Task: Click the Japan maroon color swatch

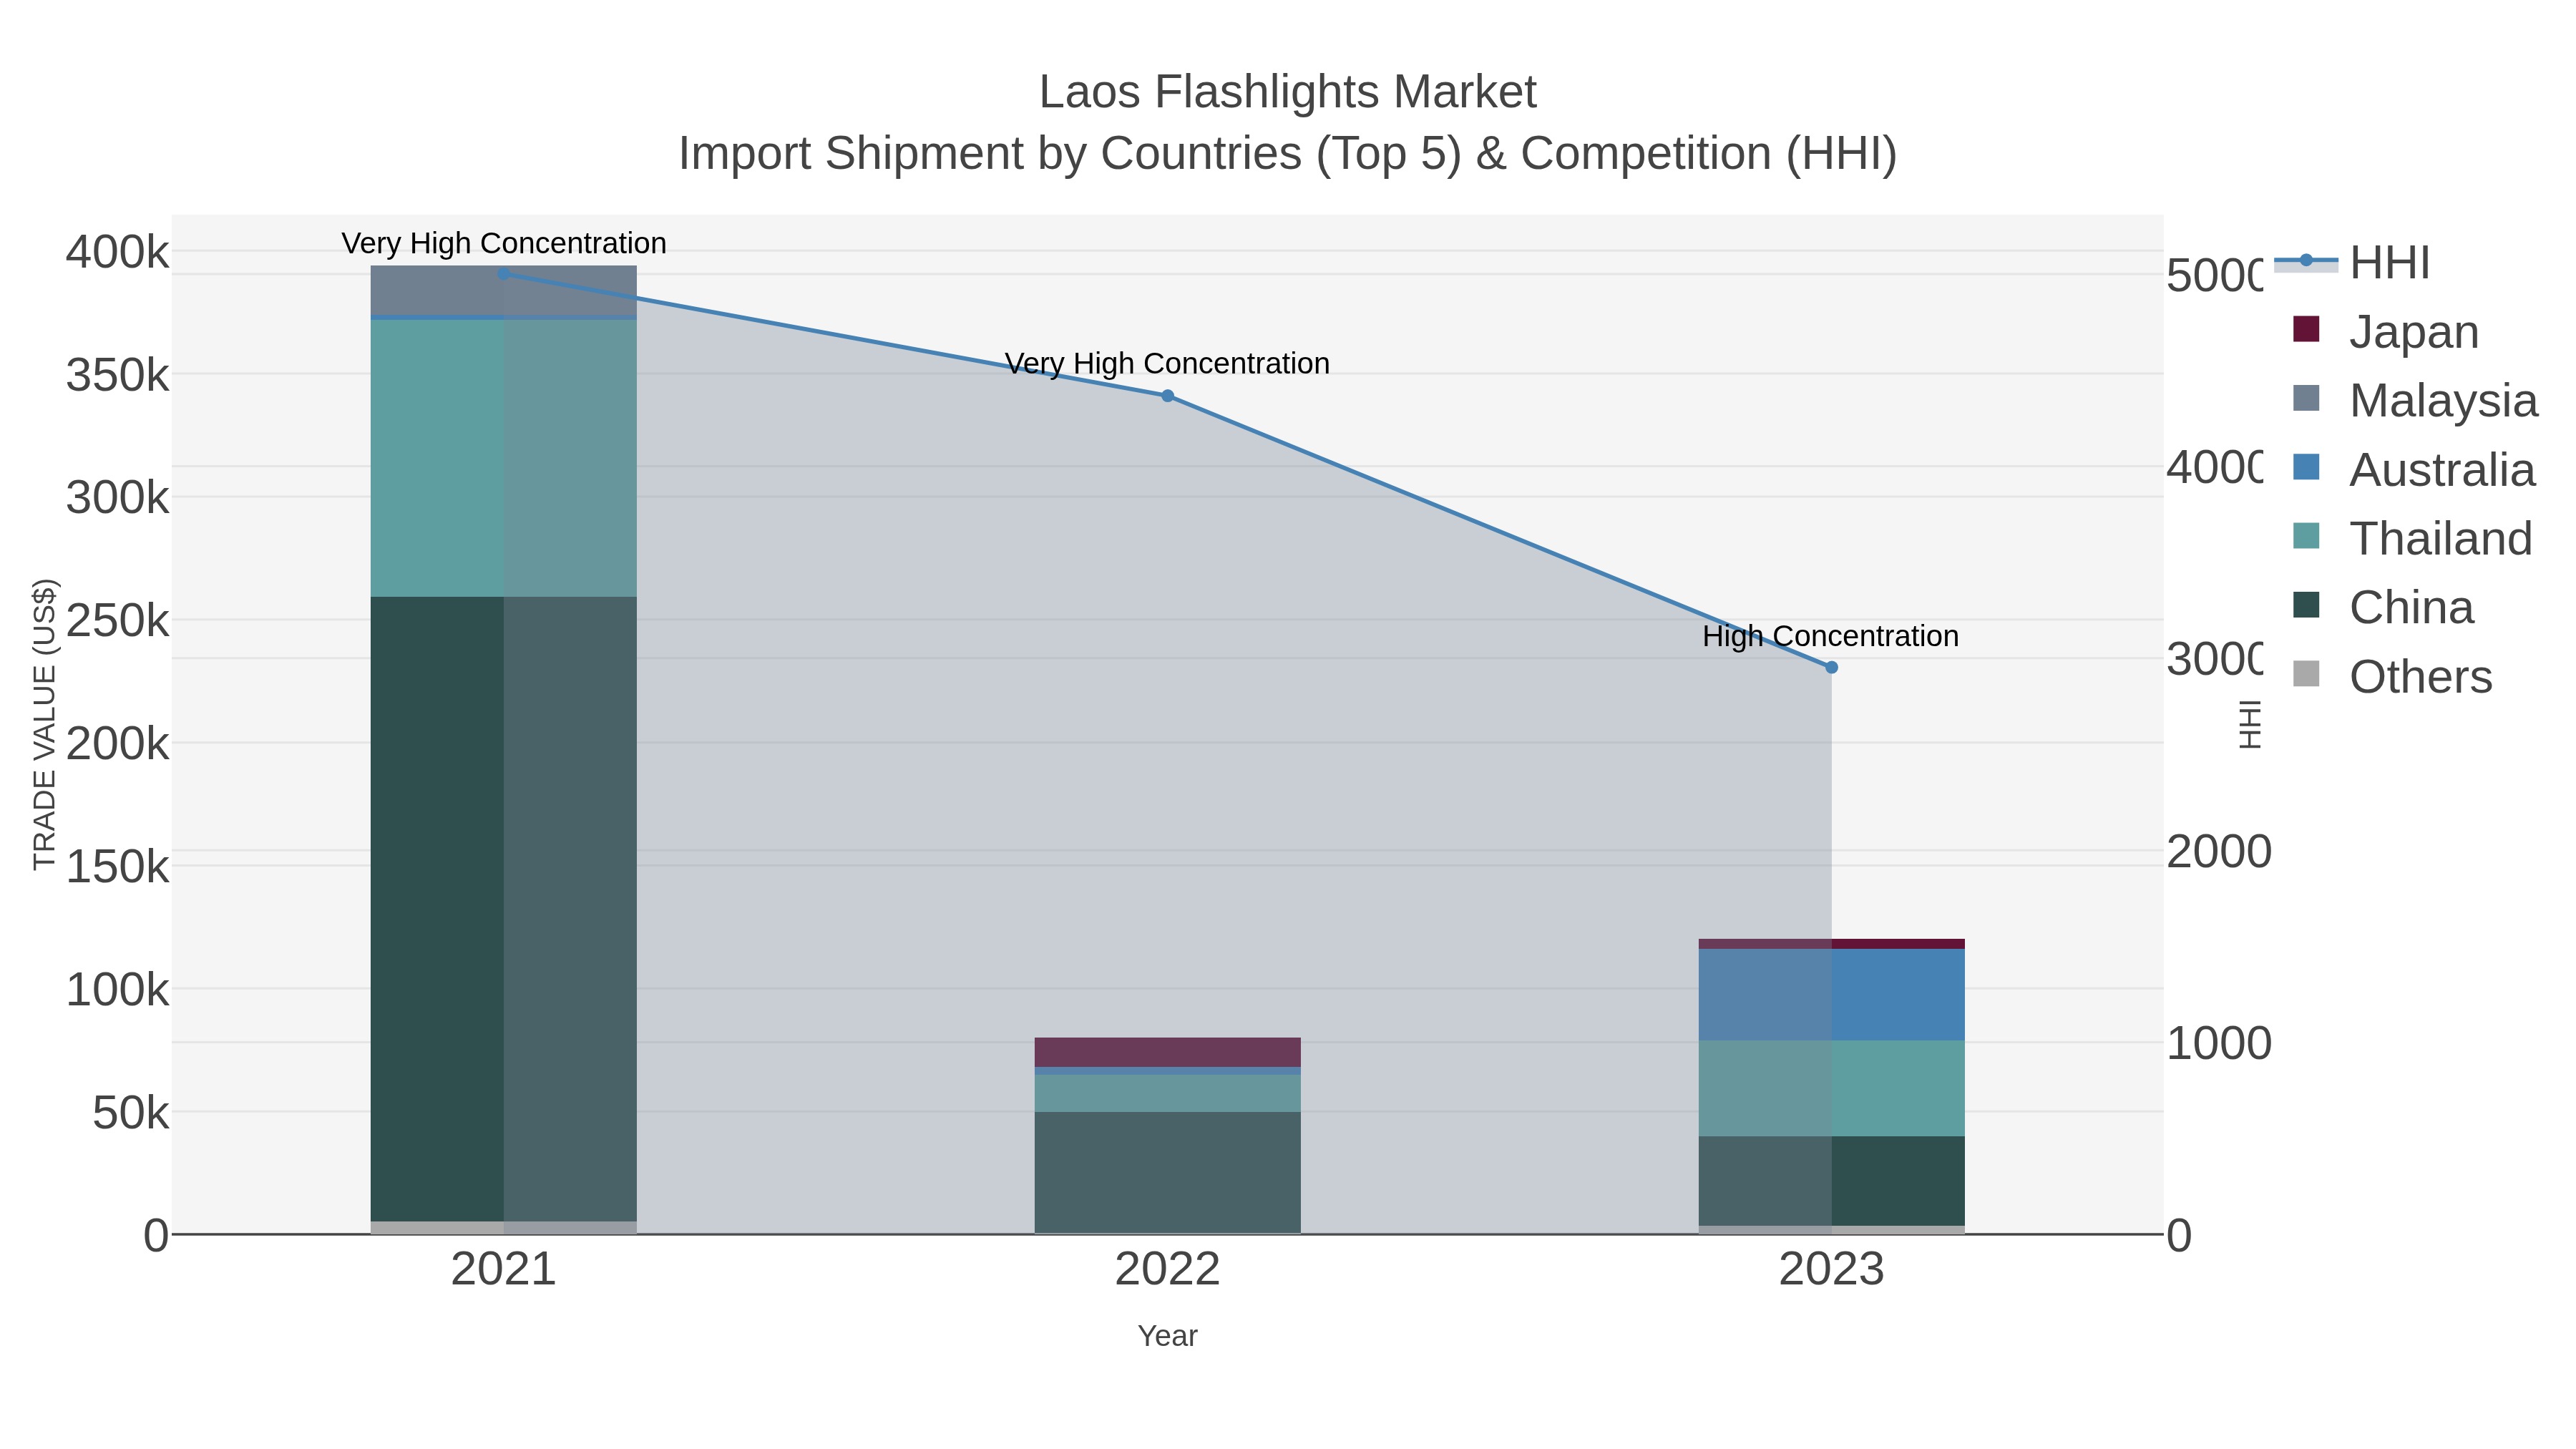Action: pyautogui.click(x=2306, y=329)
